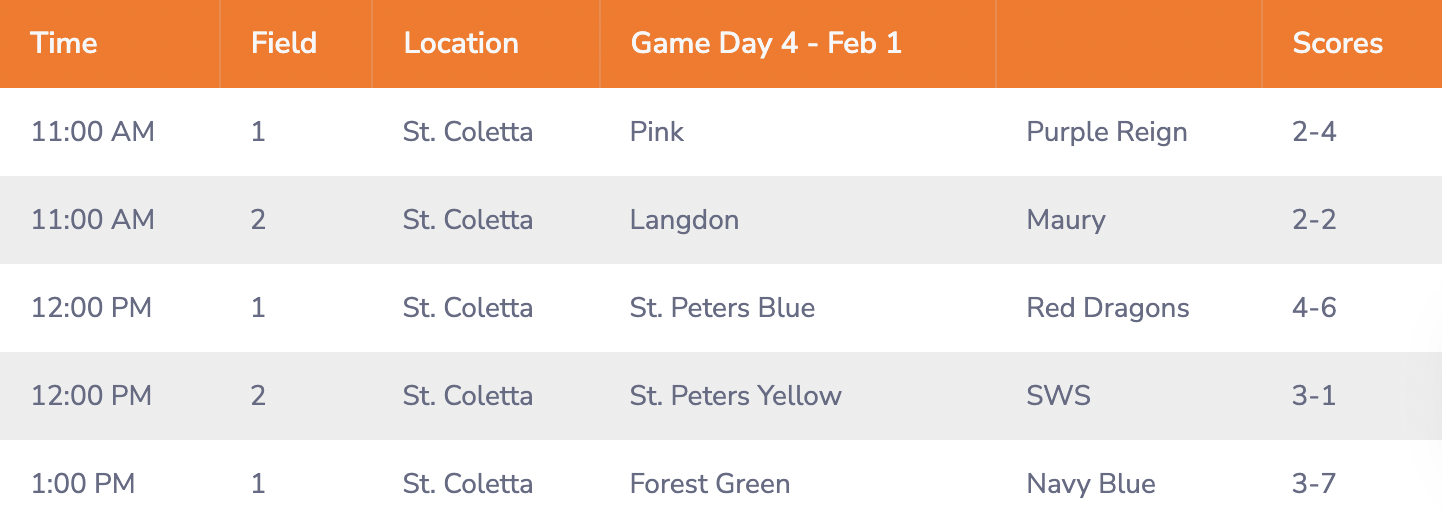Click the 2-4 score
The height and width of the screenshot is (530, 1442).
(x=1314, y=132)
